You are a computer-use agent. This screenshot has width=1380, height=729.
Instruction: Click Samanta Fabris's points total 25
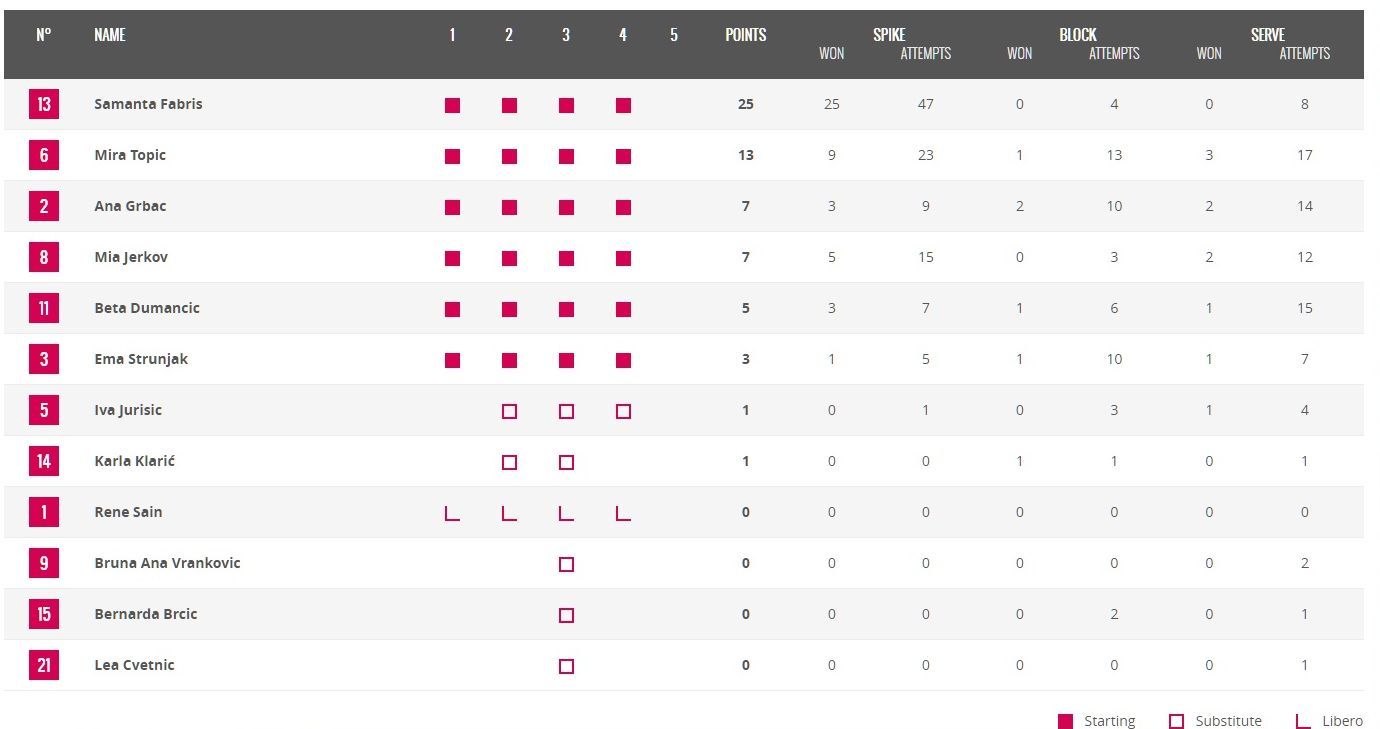745,104
